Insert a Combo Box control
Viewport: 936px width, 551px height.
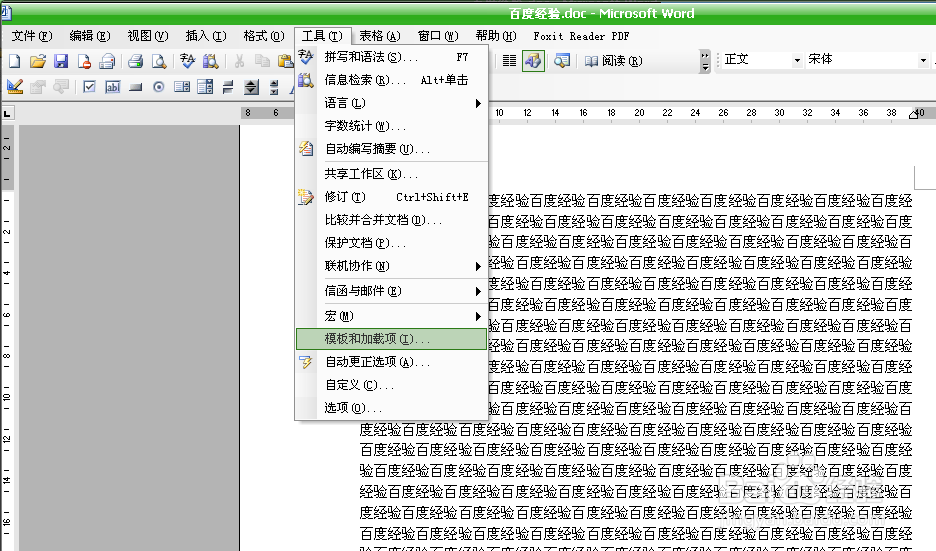[205, 87]
